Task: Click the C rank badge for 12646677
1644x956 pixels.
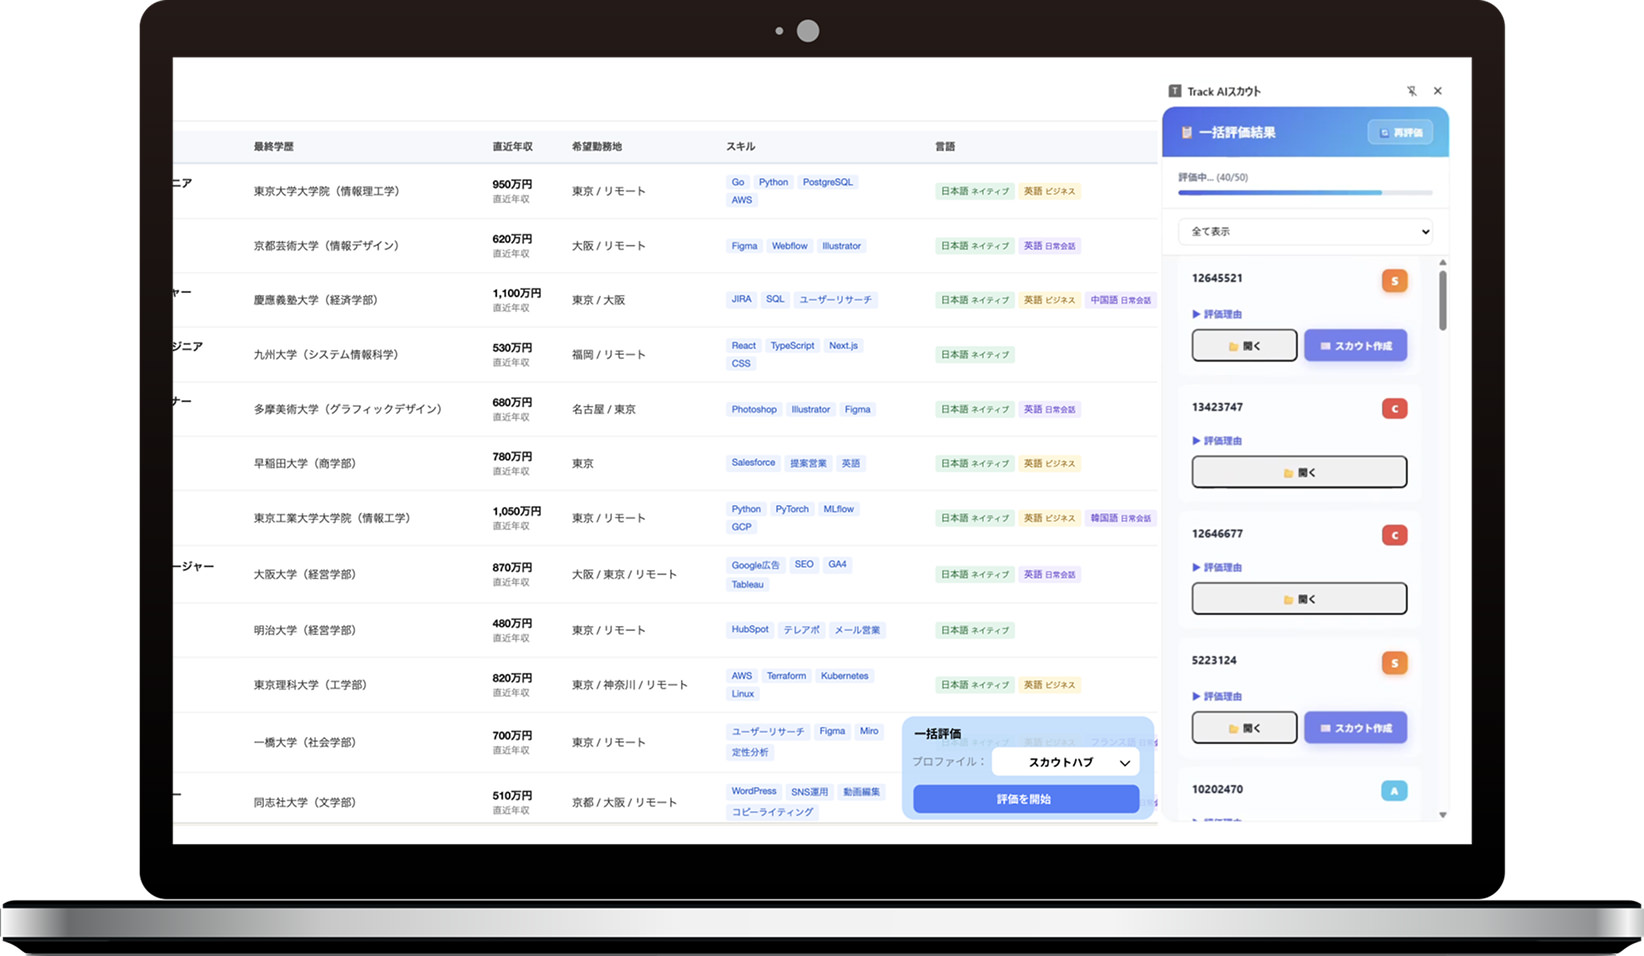Action: [1394, 535]
